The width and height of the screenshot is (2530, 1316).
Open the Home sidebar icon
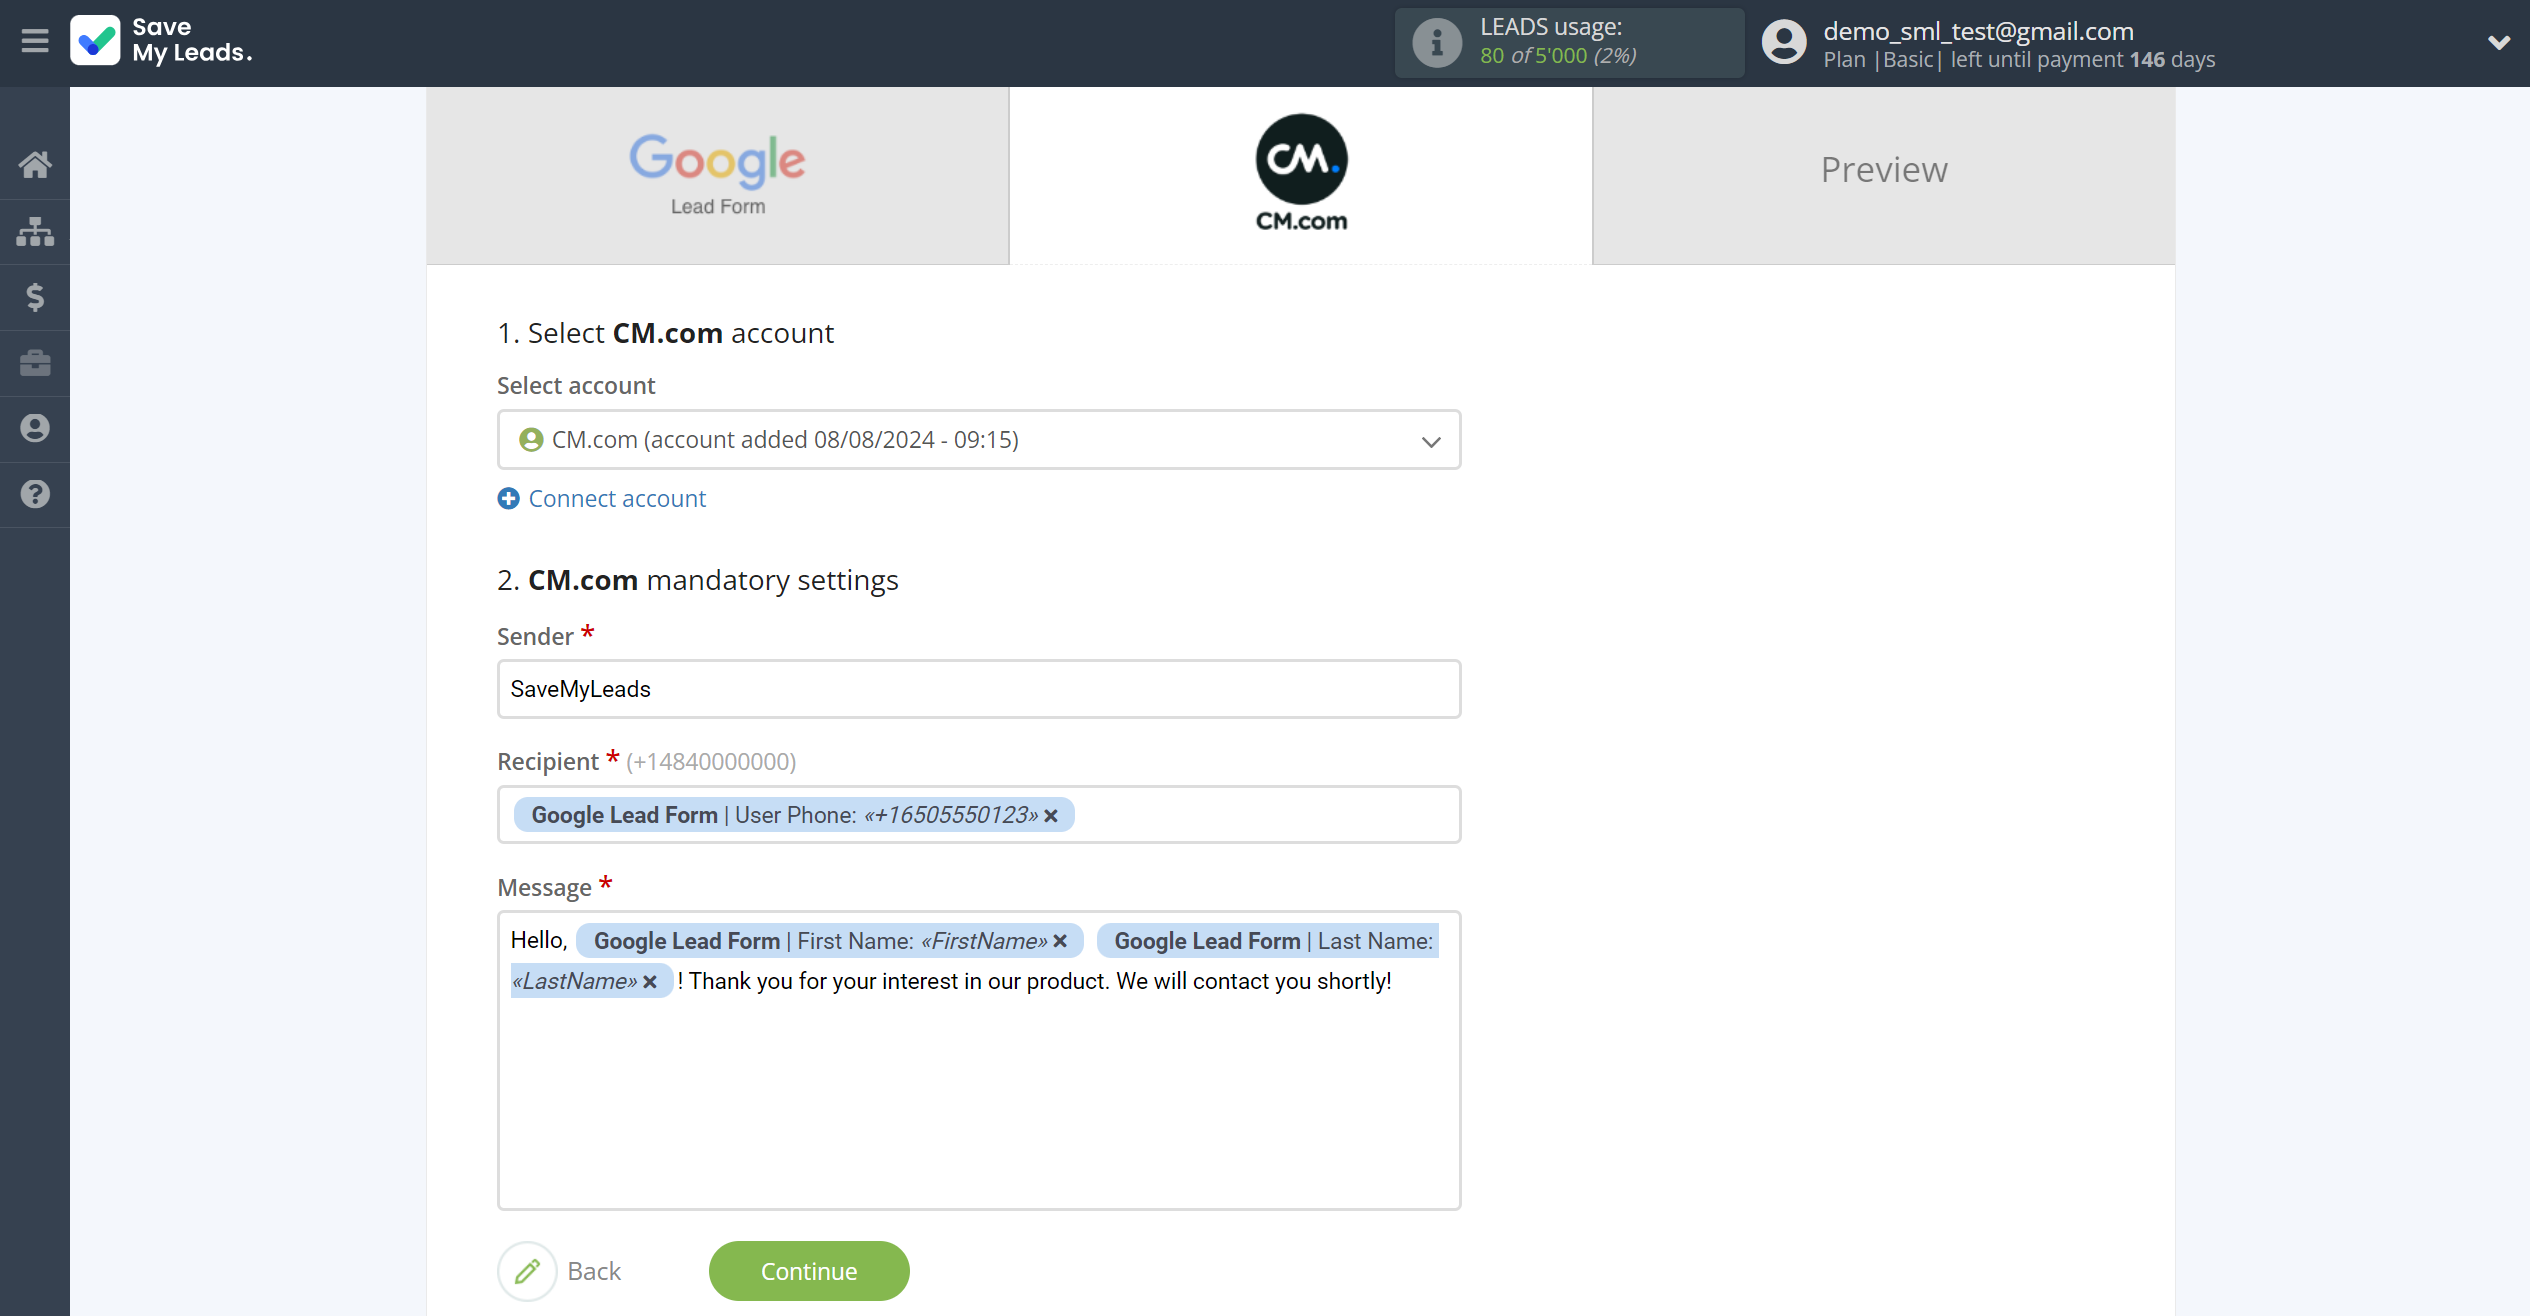(35, 165)
